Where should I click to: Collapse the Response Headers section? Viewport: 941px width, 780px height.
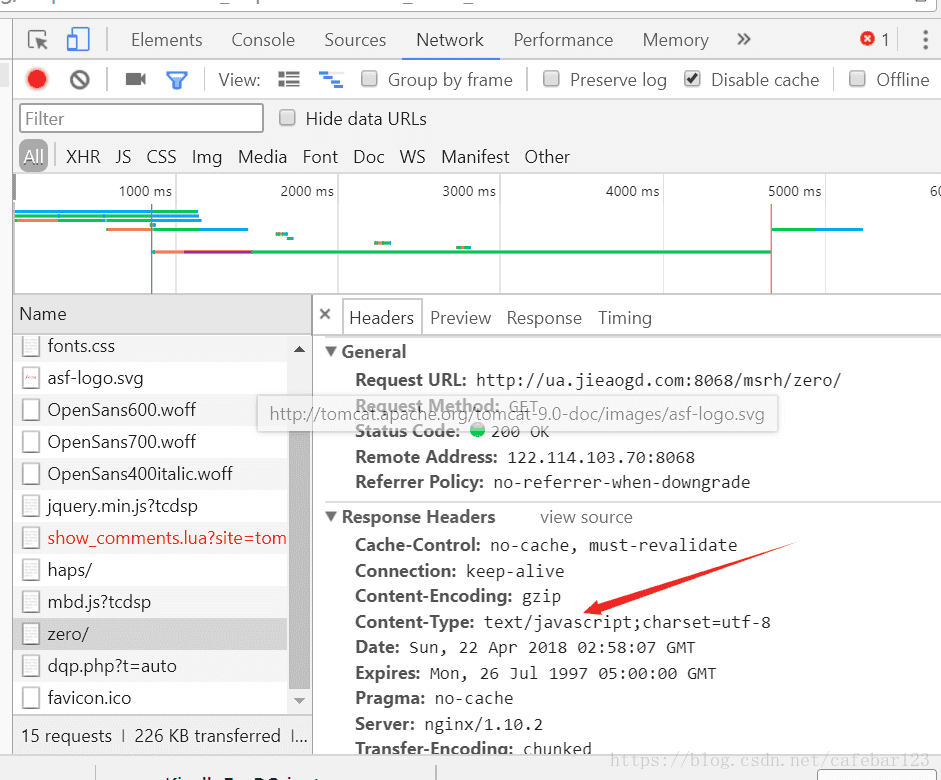coord(331,516)
